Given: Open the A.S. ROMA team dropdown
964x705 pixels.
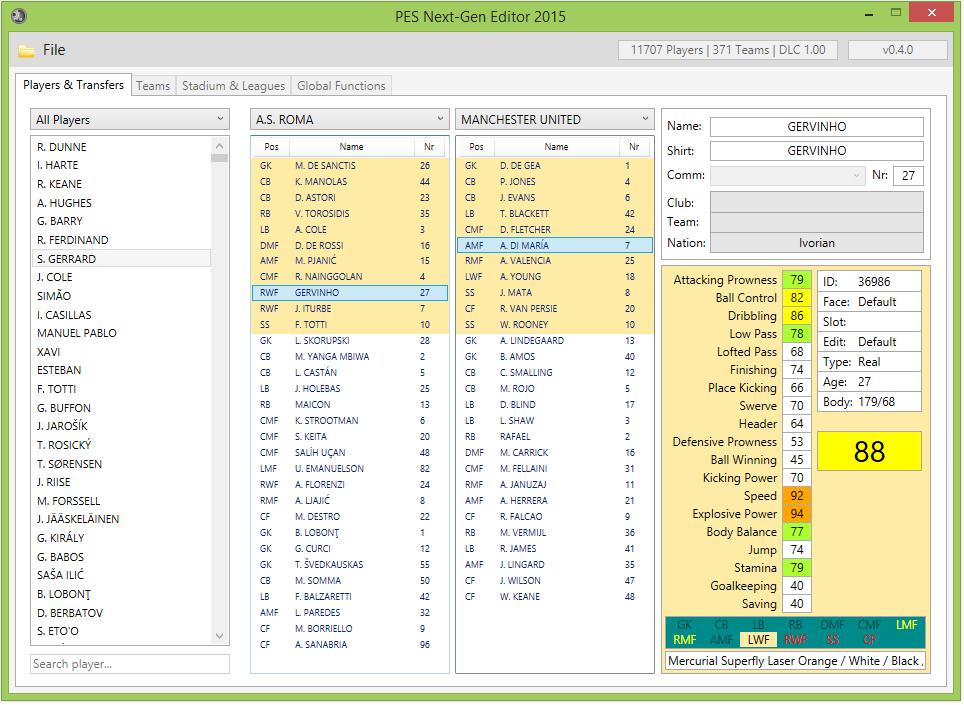Looking at the screenshot, I should click(350, 119).
